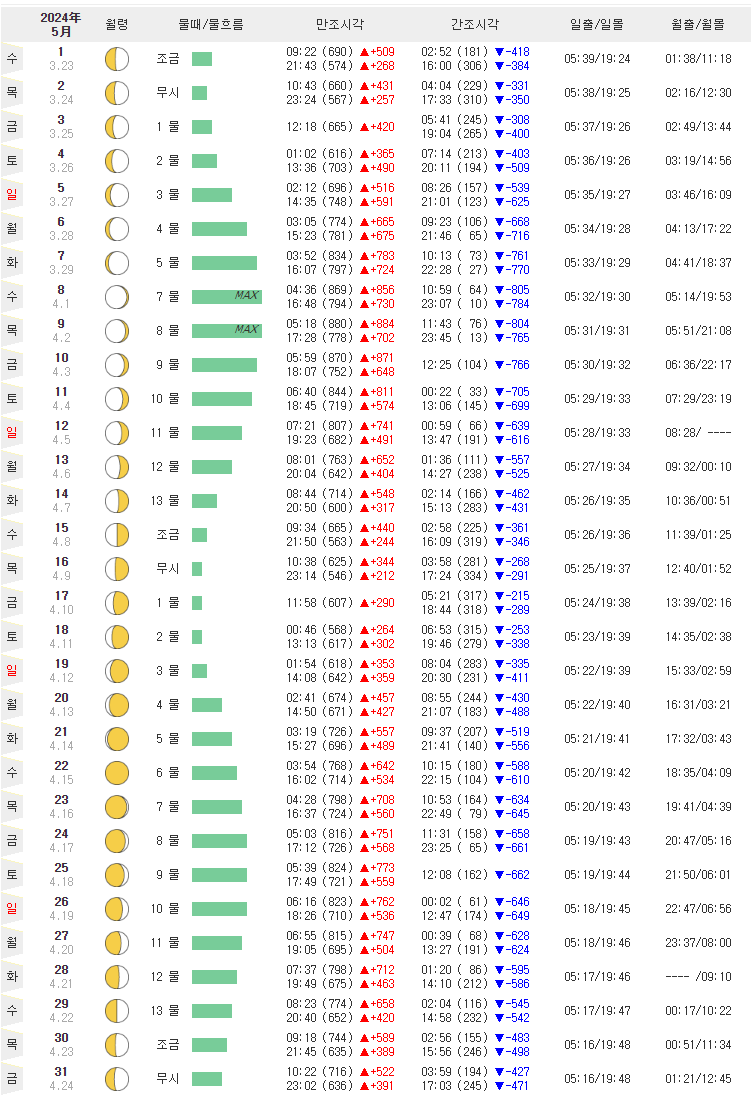
Task: Click the date 12 with lunar 4.5
Action: tap(61, 433)
